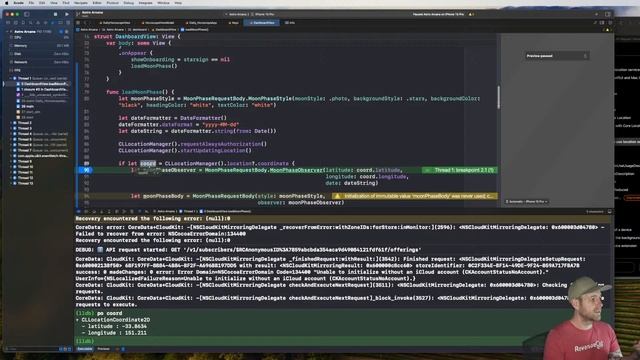This screenshot has width=640, height=360.
Task: Click the moonPhaseBody never used warning
Action: (x=415, y=196)
